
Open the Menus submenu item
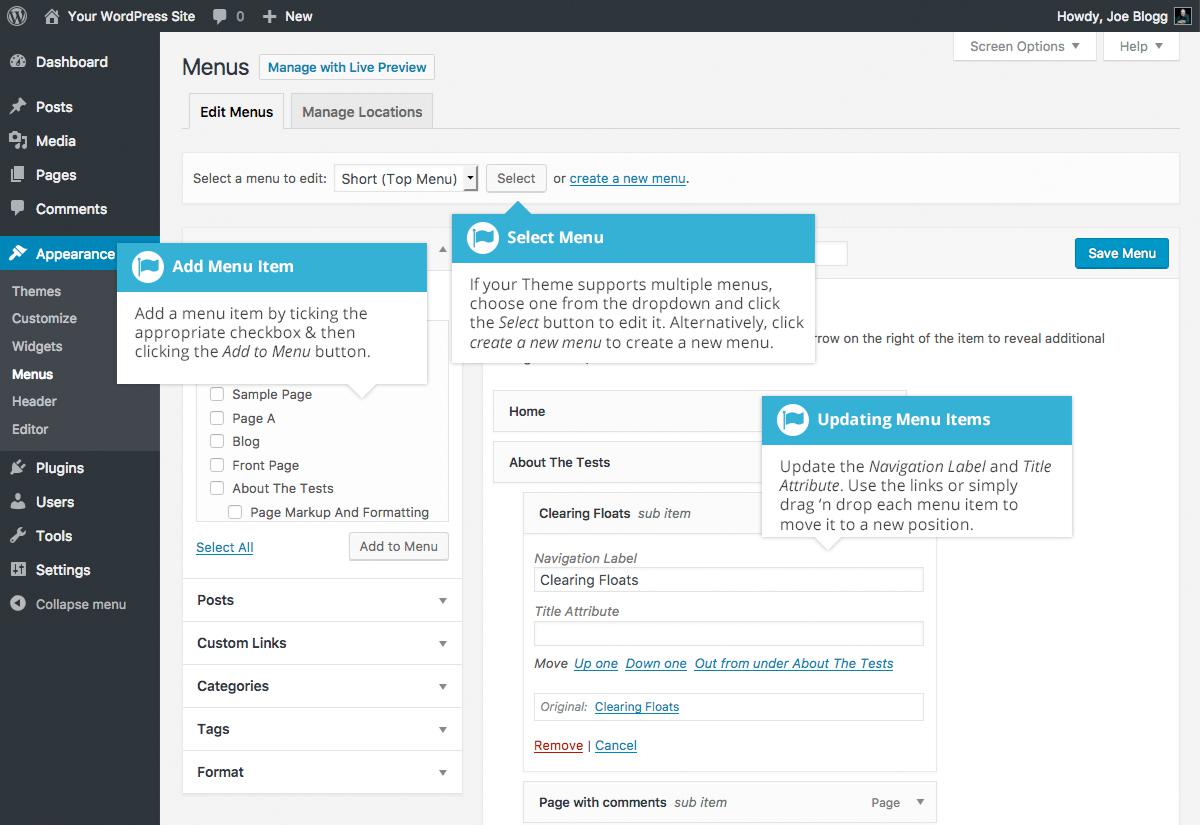coord(33,374)
